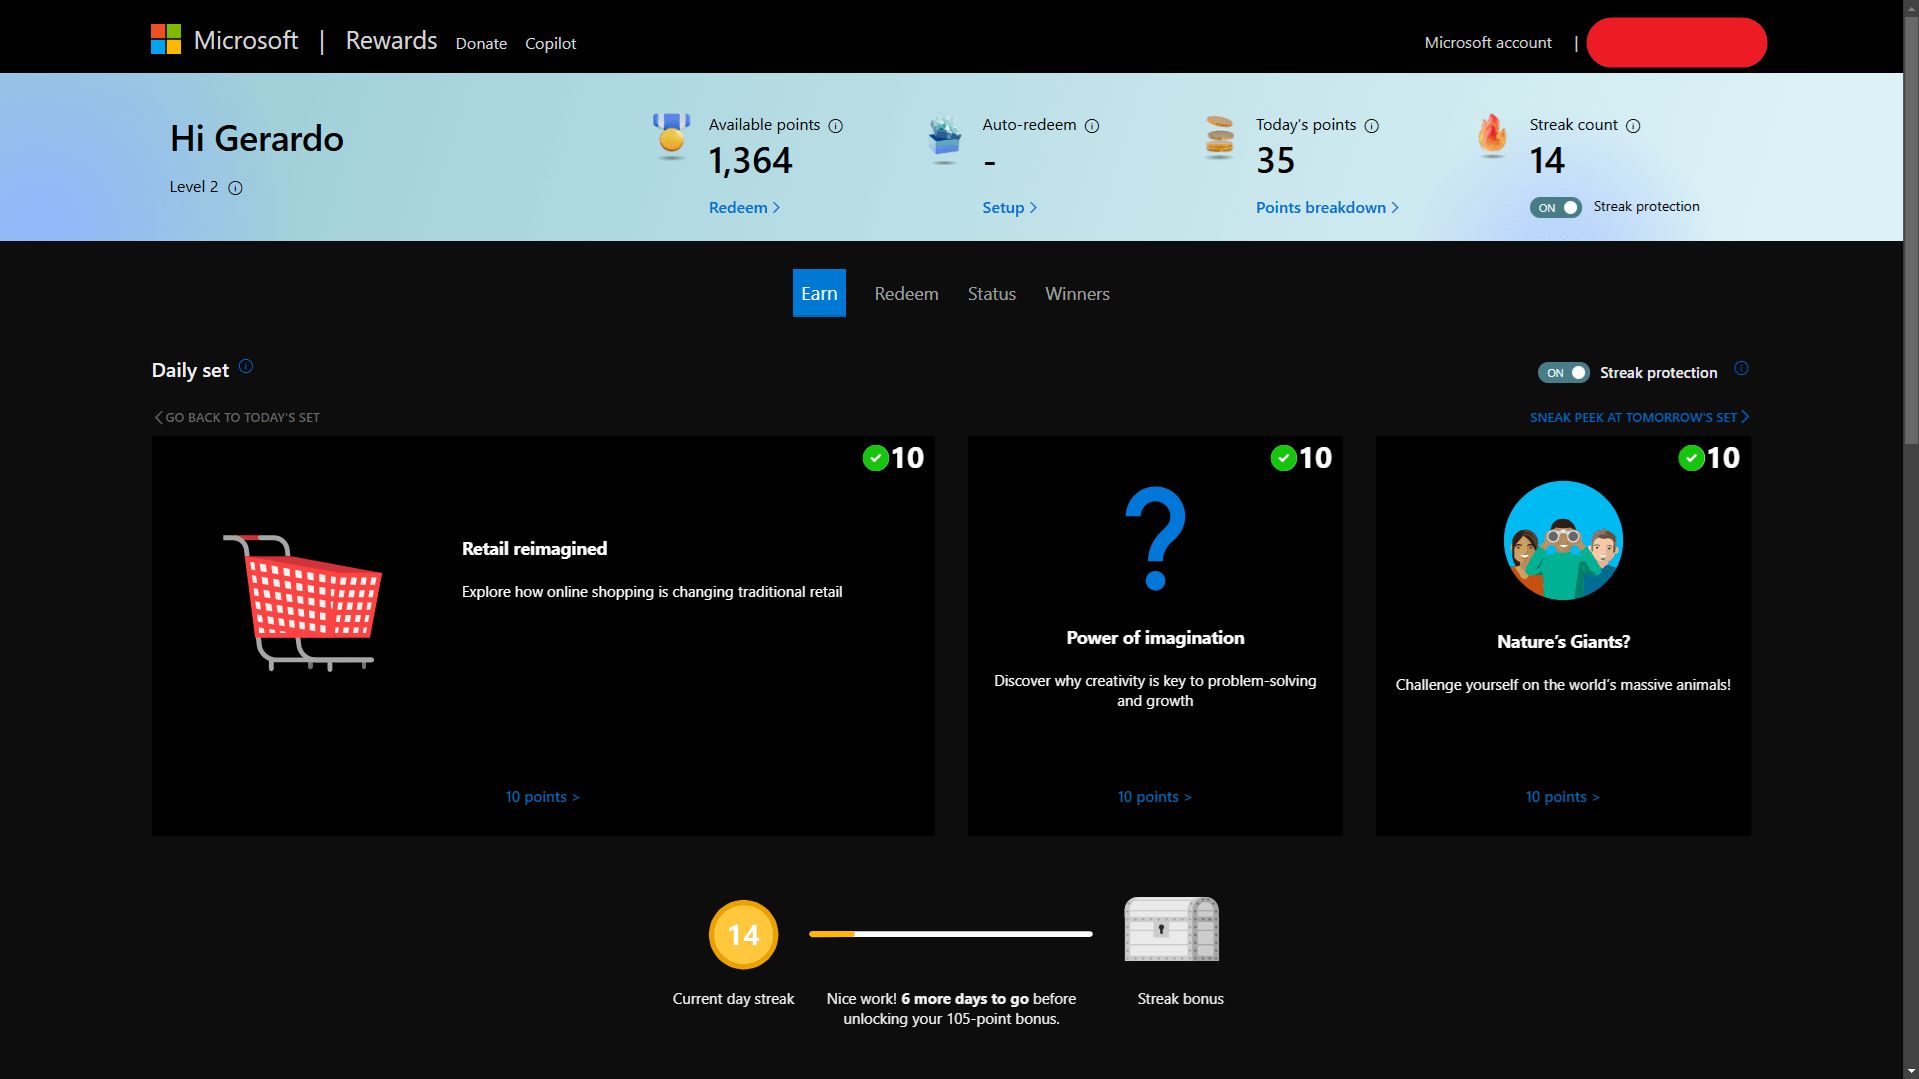1919x1079 pixels.
Task: Click green checkmark on Retail reimagined card
Action: pyautogui.click(x=875, y=458)
